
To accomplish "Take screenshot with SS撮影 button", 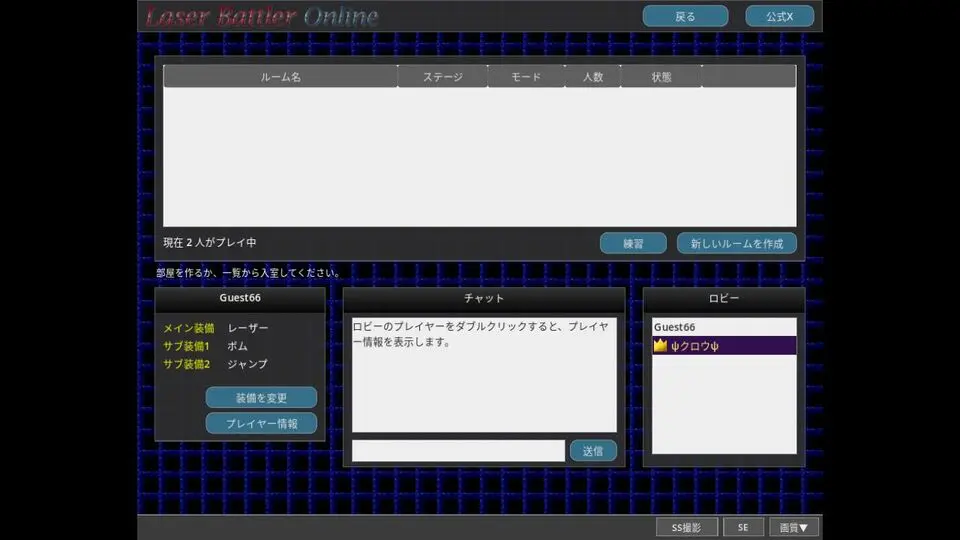I will pyautogui.click(x=686, y=527).
